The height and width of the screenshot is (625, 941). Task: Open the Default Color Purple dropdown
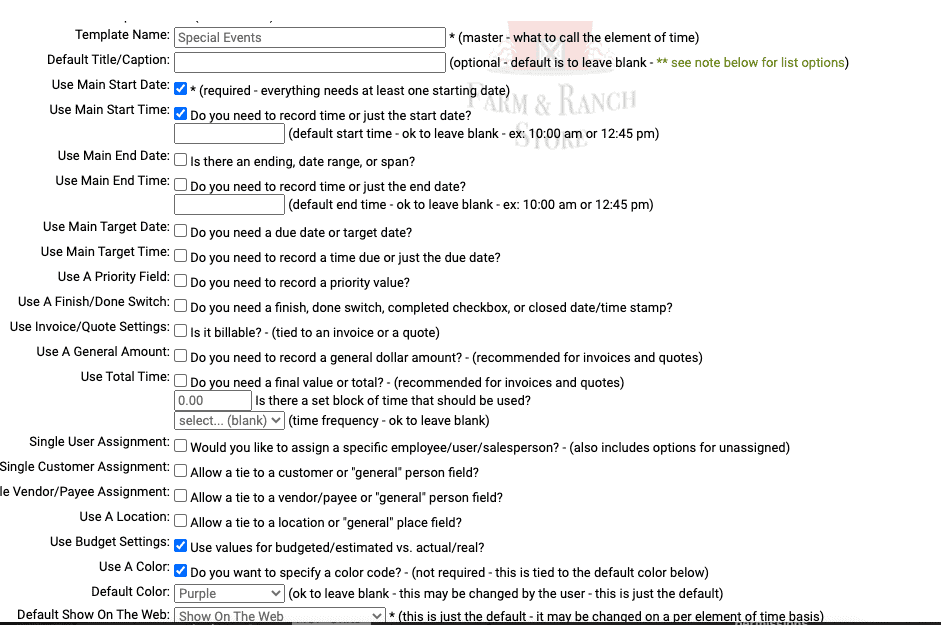(229, 593)
